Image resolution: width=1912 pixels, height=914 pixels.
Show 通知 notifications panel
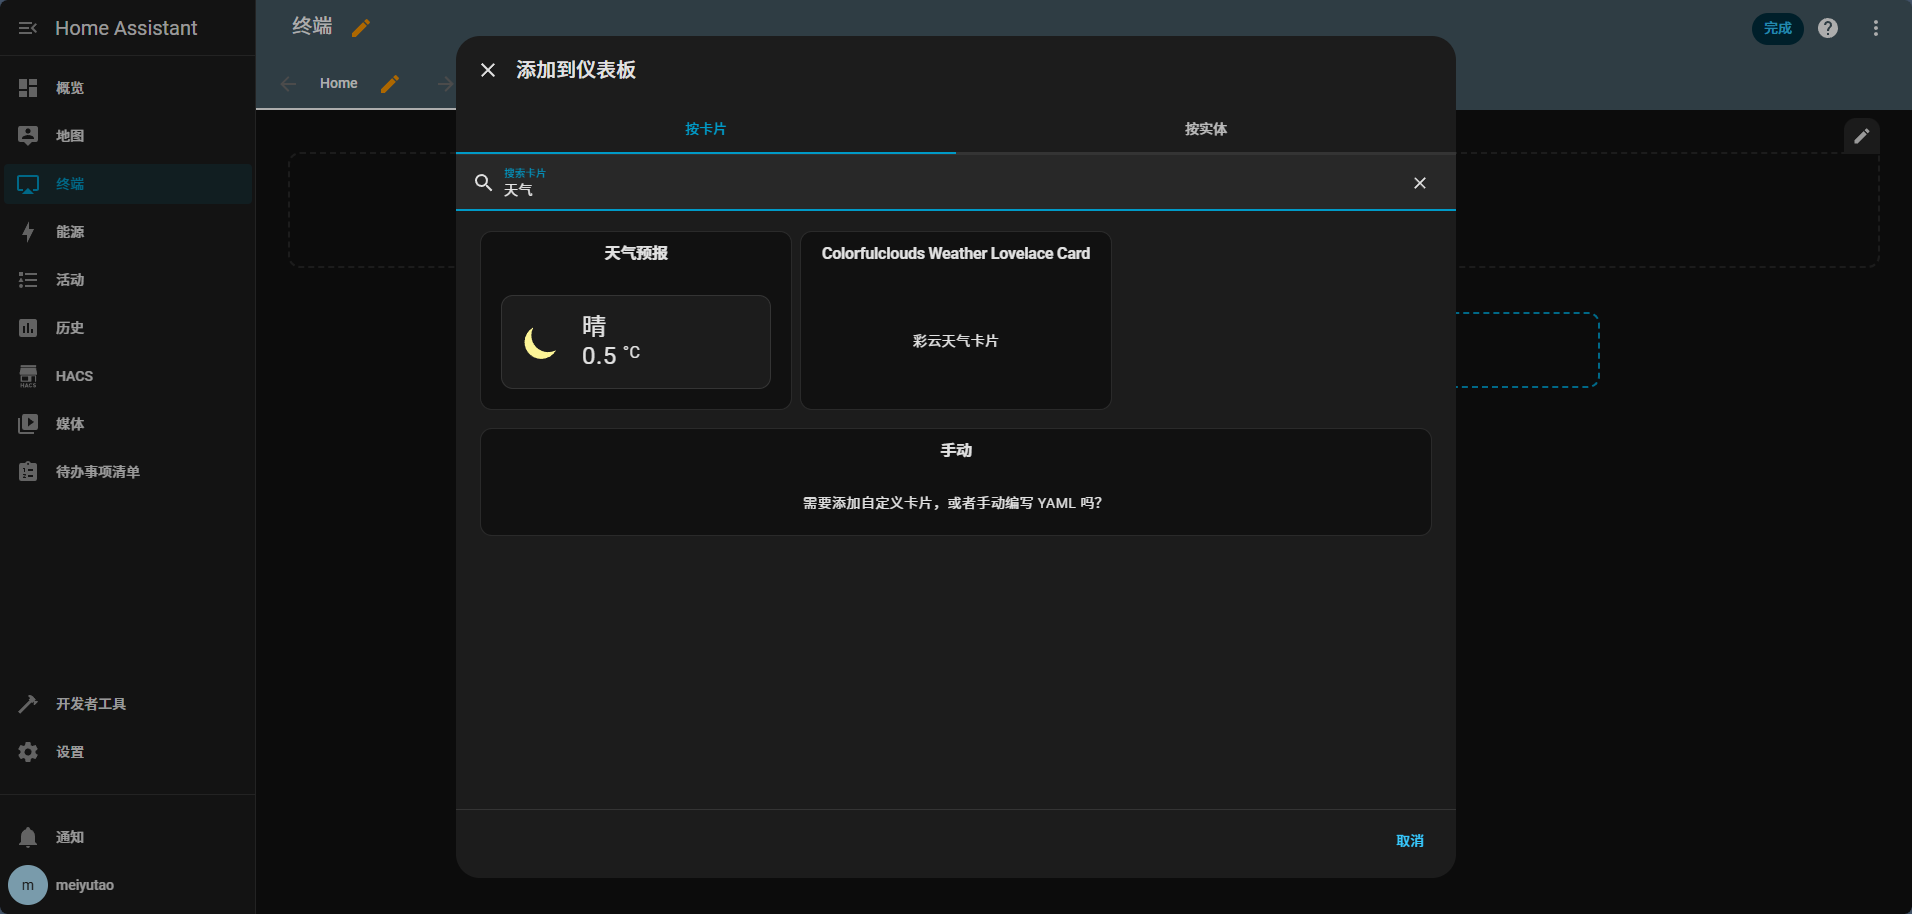(x=70, y=837)
